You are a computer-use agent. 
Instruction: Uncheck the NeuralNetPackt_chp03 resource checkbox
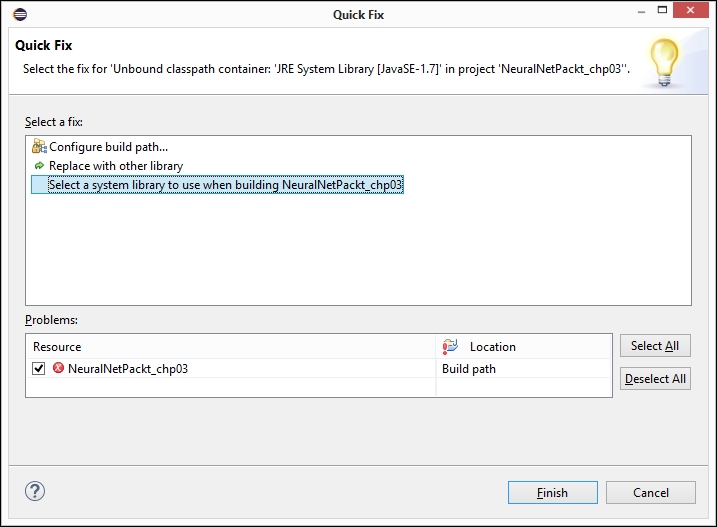coord(38,368)
